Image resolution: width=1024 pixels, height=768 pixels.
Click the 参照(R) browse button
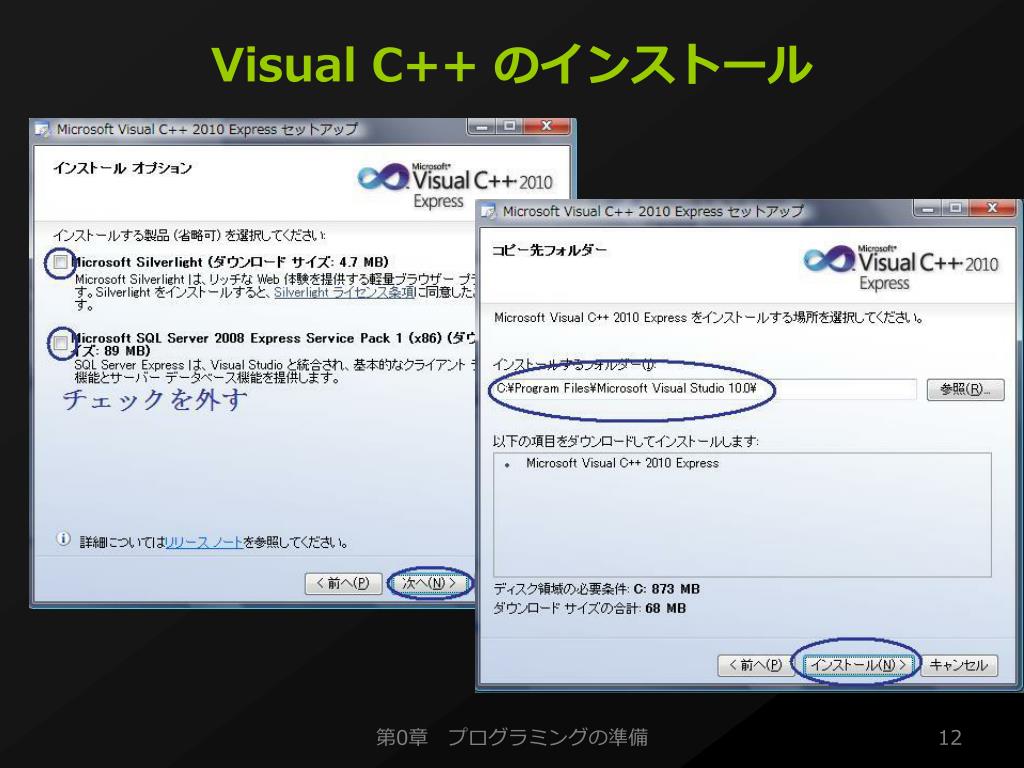click(965, 390)
